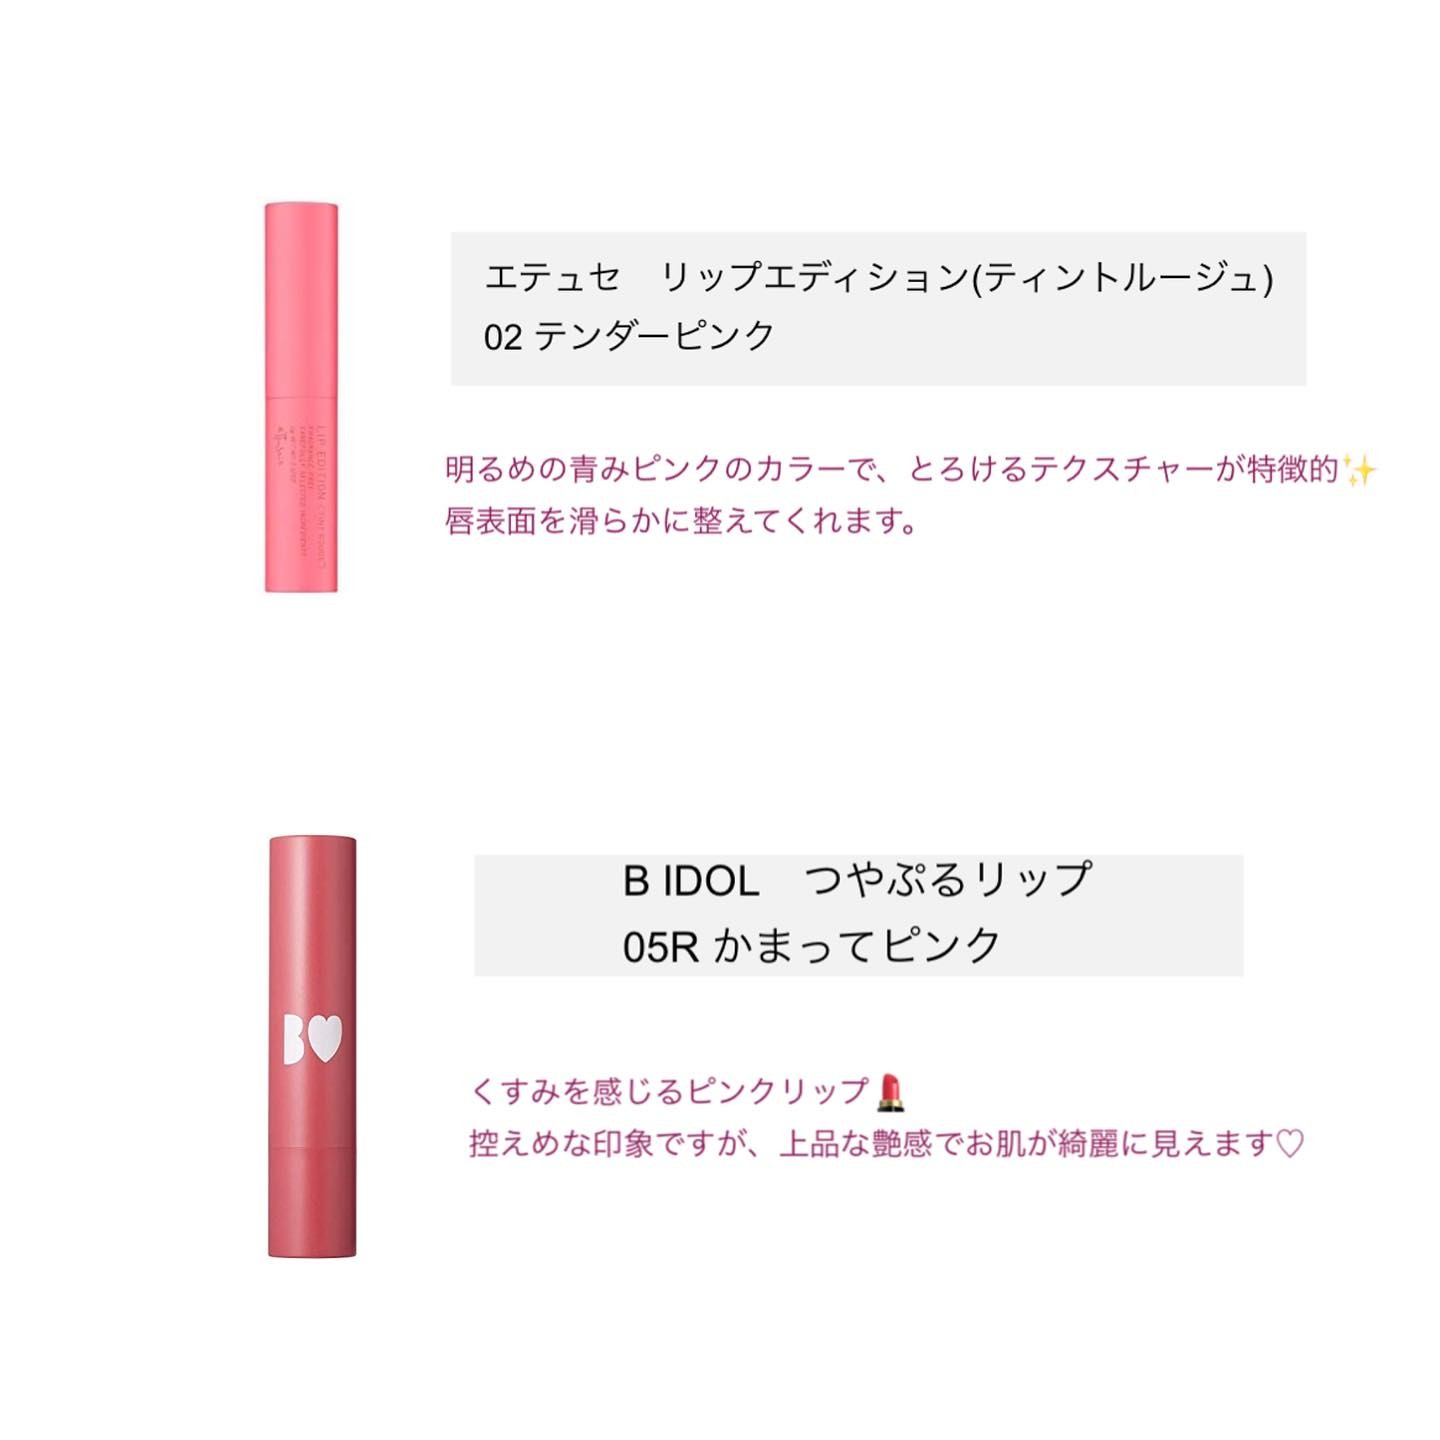1440x1440 pixels.
Task: Click the red lipstick emoji
Action: pos(890,1092)
